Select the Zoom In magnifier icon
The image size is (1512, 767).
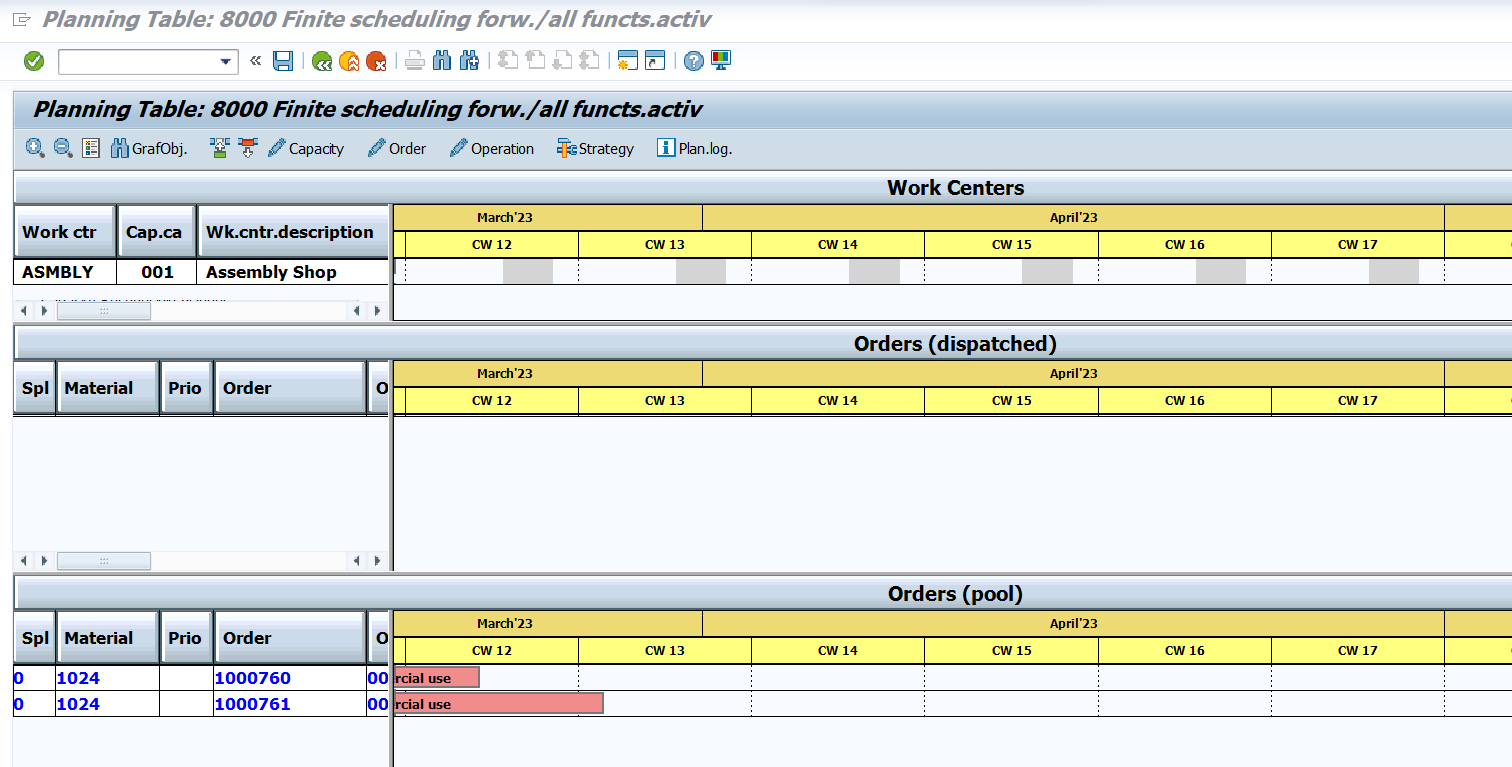coord(35,147)
